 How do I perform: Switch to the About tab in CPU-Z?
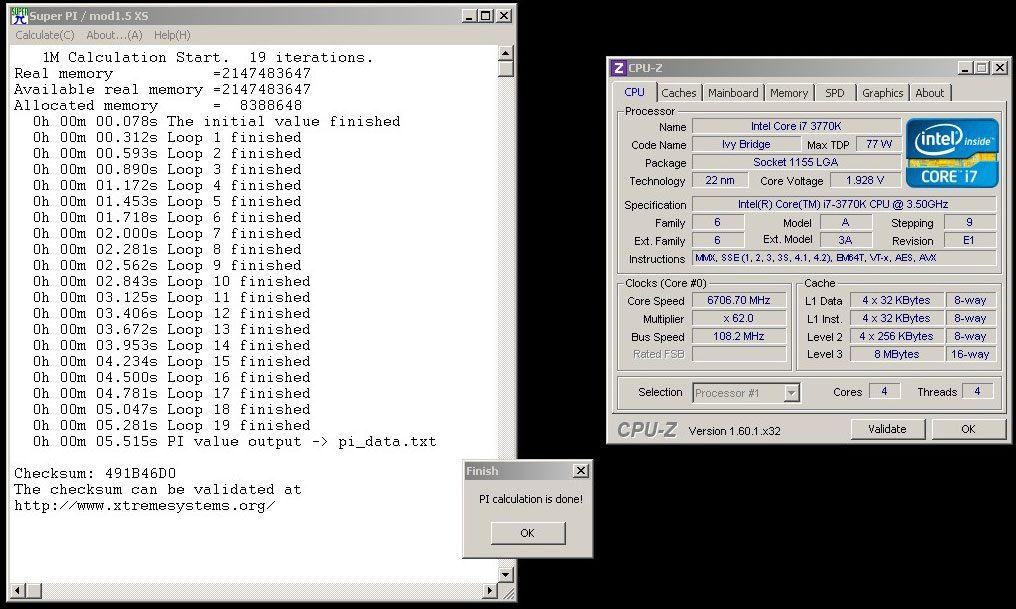(x=929, y=93)
